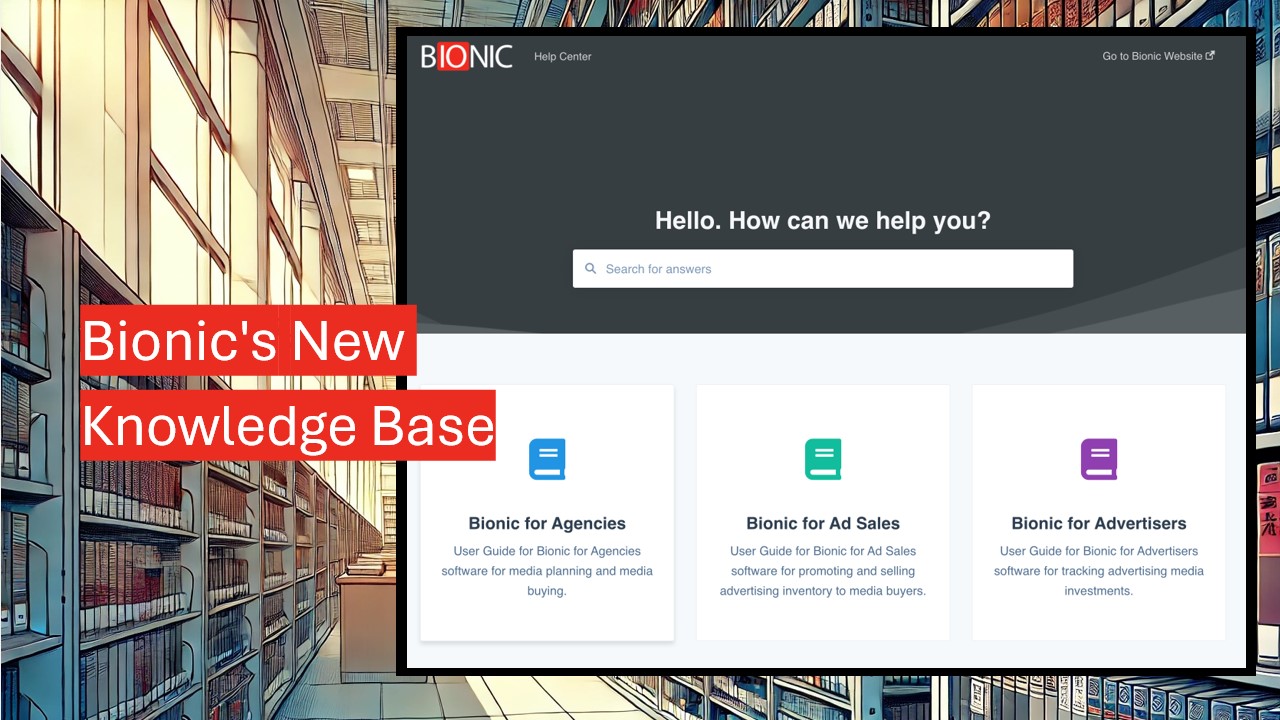Viewport: 1280px width, 720px height.
Task: Open the Bionic for Agencies title link
Action: [x=547, y=523]
